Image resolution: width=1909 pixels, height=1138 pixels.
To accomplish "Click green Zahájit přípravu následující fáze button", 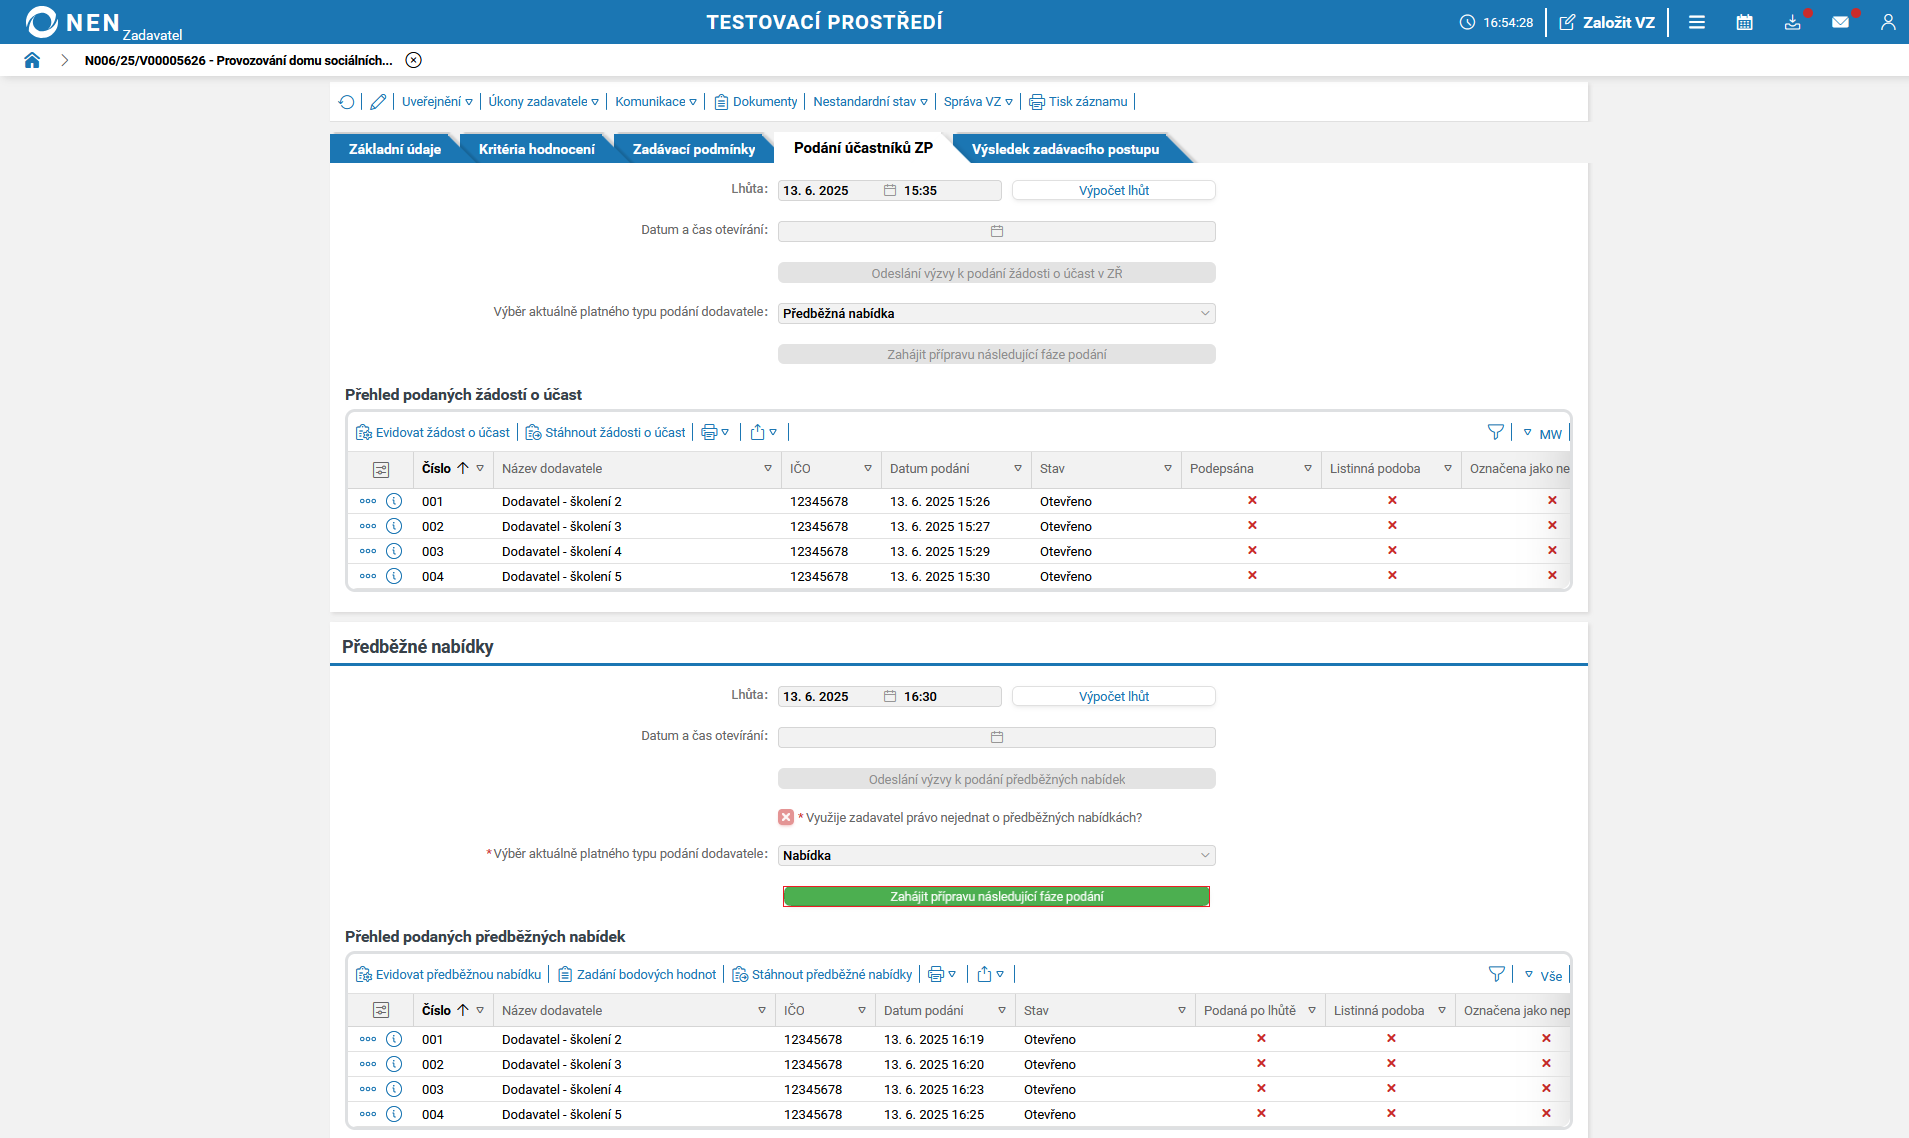I will 997,897.
